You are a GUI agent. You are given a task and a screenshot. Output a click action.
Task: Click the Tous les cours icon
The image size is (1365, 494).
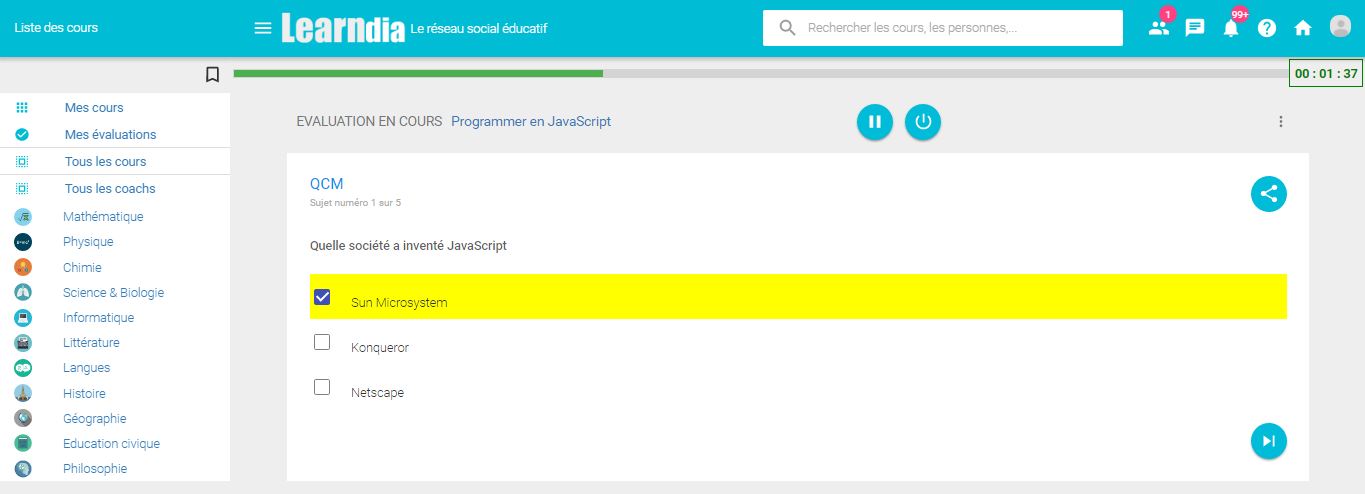pos(22,161)
